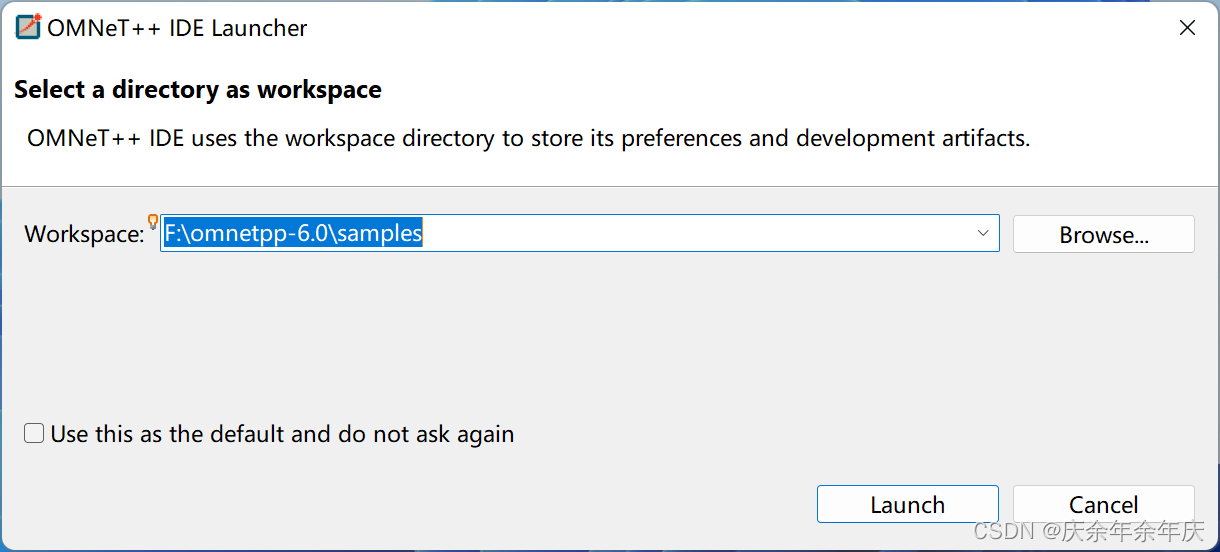Viewport: 1220px width, 552px height.
Task: Click the "OMNeT++ IDE Launcher" title text
Action: coord(177,28)
